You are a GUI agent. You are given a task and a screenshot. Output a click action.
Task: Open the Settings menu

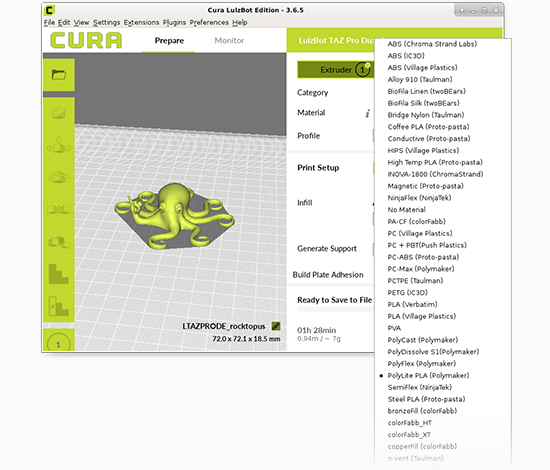pyautogui.click(x=106, y=22)
